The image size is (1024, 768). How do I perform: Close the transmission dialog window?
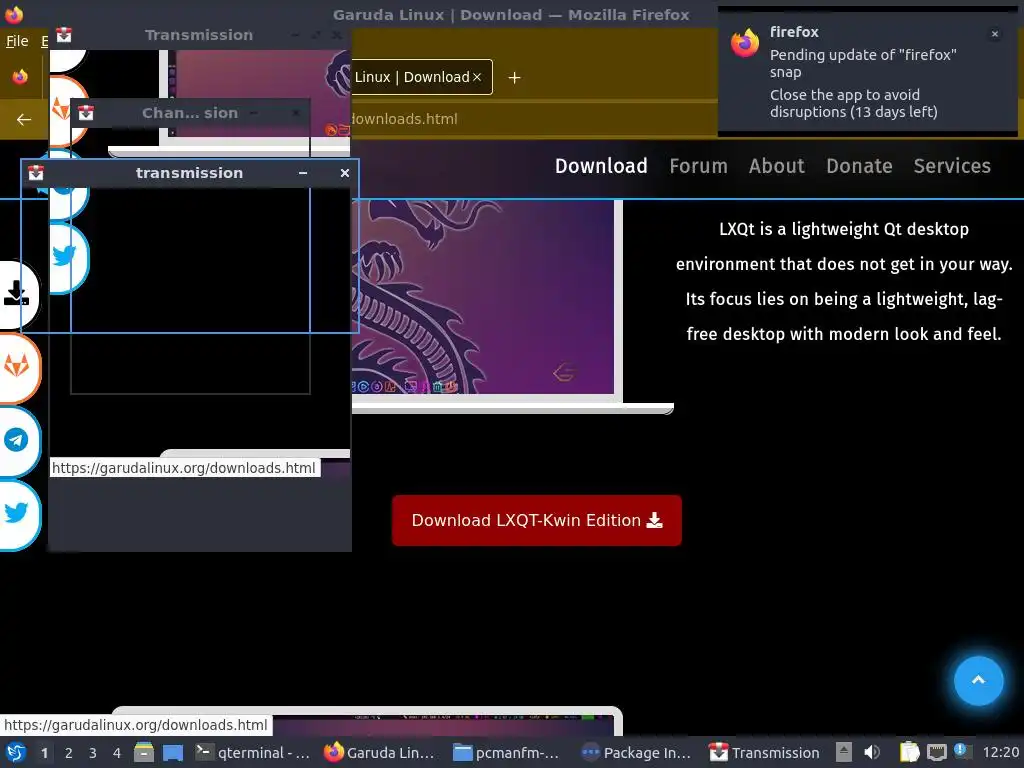(345, 173)
